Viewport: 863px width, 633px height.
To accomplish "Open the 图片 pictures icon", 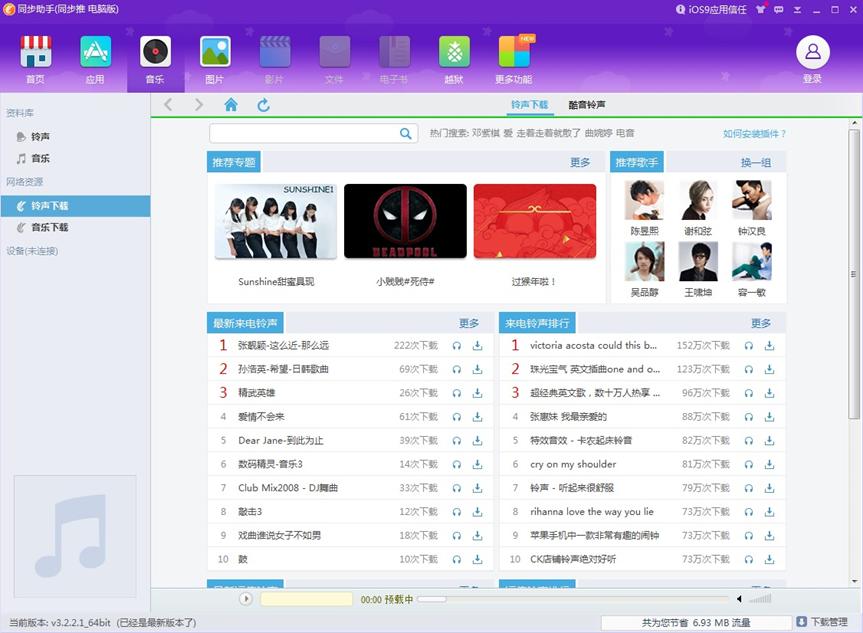I will point(215,52).
